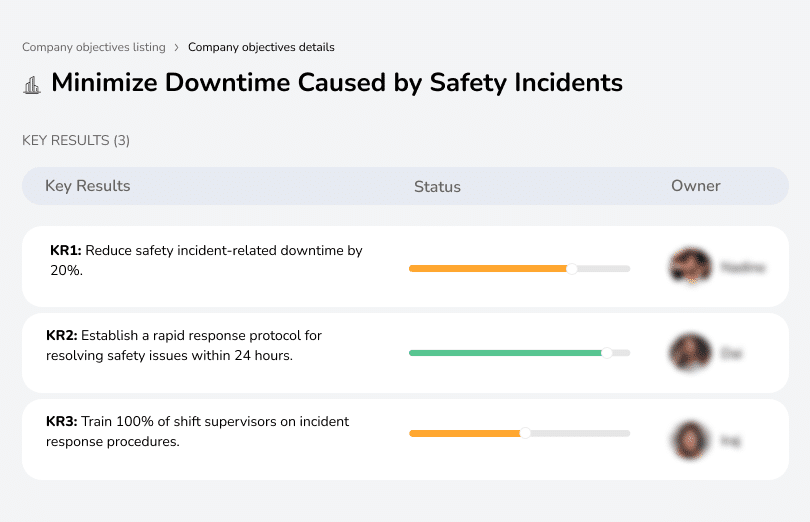Click the KR2 owner avatar
The height and width of the screenshot is (522, 810).
(690, 352)
